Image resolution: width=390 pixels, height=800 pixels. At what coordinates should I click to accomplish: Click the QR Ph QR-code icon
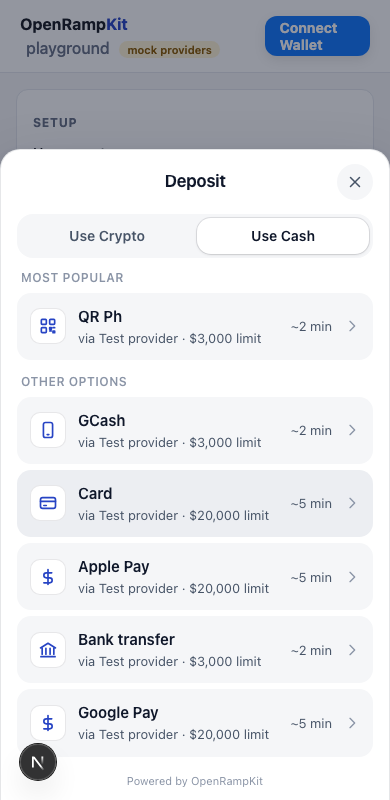pyautogui.click(x=48, y=326)
